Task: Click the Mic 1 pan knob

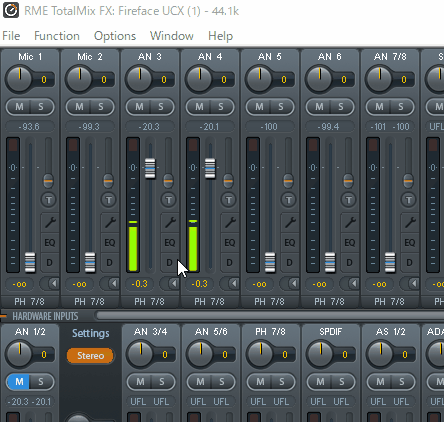Action: coord(19,79)
